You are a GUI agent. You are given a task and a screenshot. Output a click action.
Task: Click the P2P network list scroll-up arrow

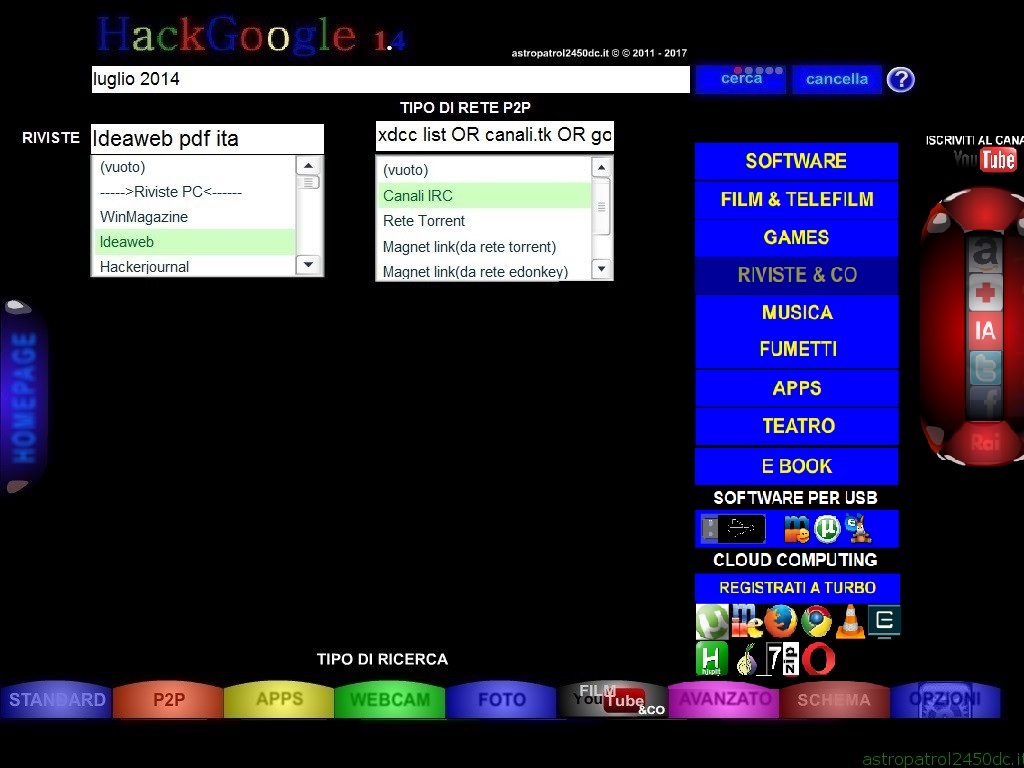[x=601, y=168]
